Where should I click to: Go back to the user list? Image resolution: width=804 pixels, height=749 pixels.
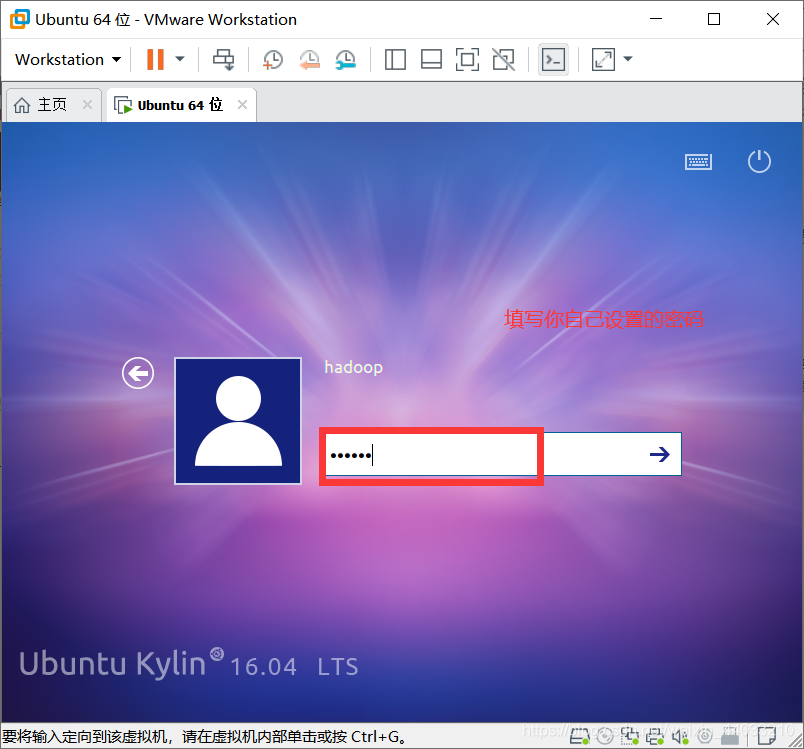[138, 373]
